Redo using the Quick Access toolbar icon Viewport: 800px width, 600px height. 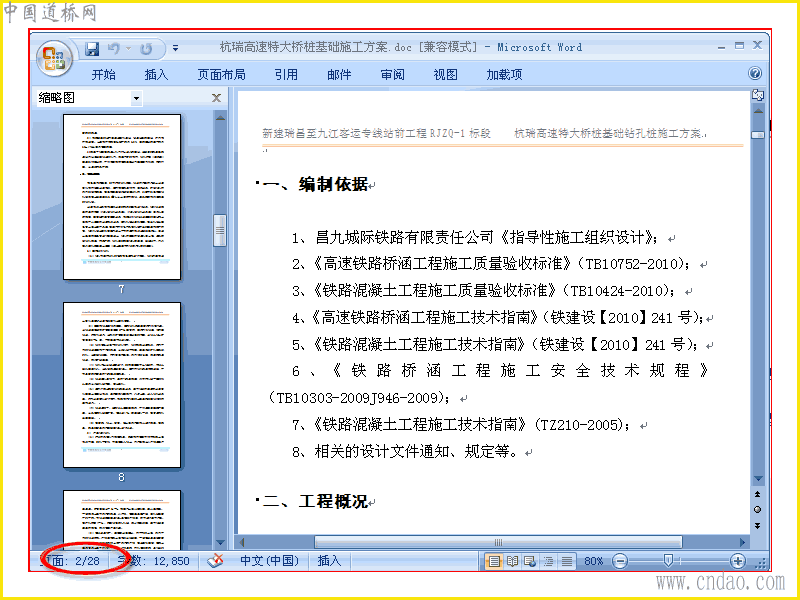146,48
